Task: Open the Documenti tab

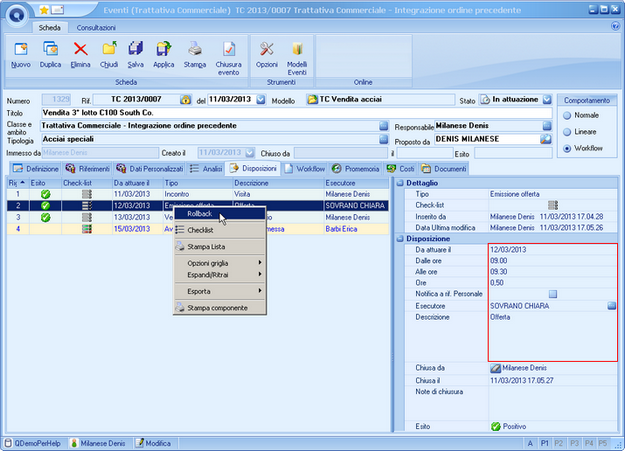Action: 444,169
